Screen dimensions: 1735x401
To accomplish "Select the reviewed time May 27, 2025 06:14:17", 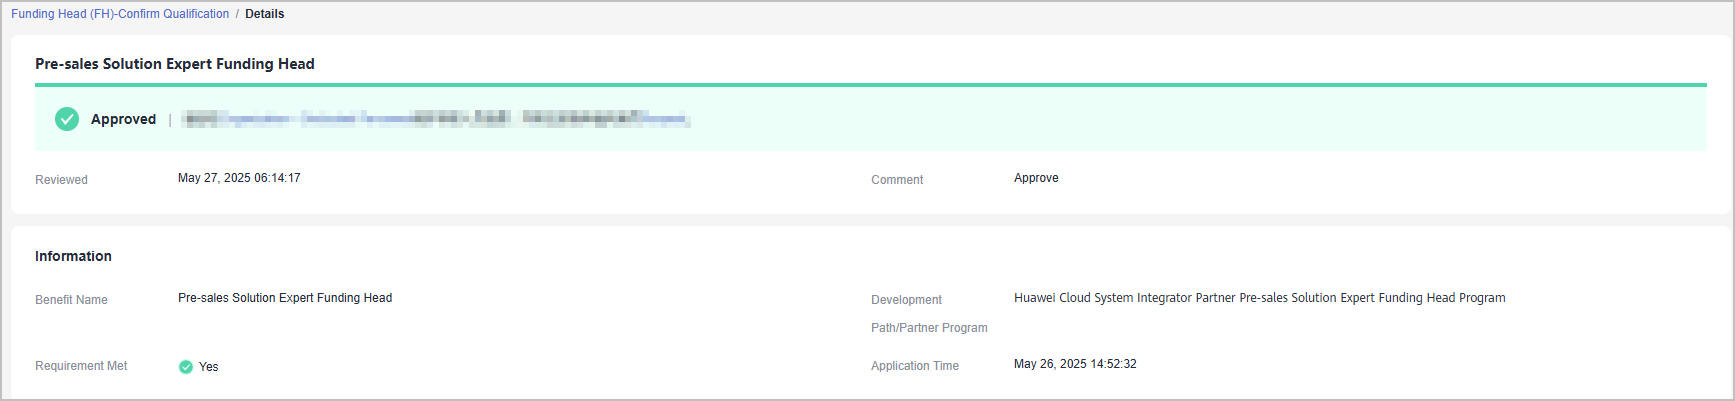I will coord(239,178).
